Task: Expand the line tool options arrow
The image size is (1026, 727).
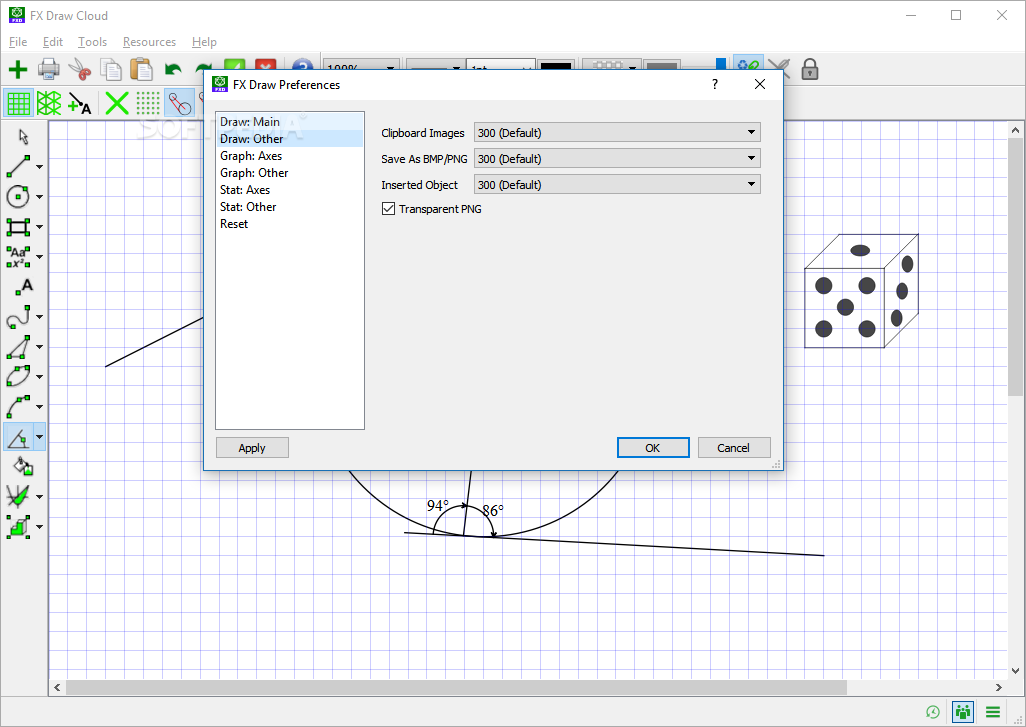Action: [x=39, y=167]
